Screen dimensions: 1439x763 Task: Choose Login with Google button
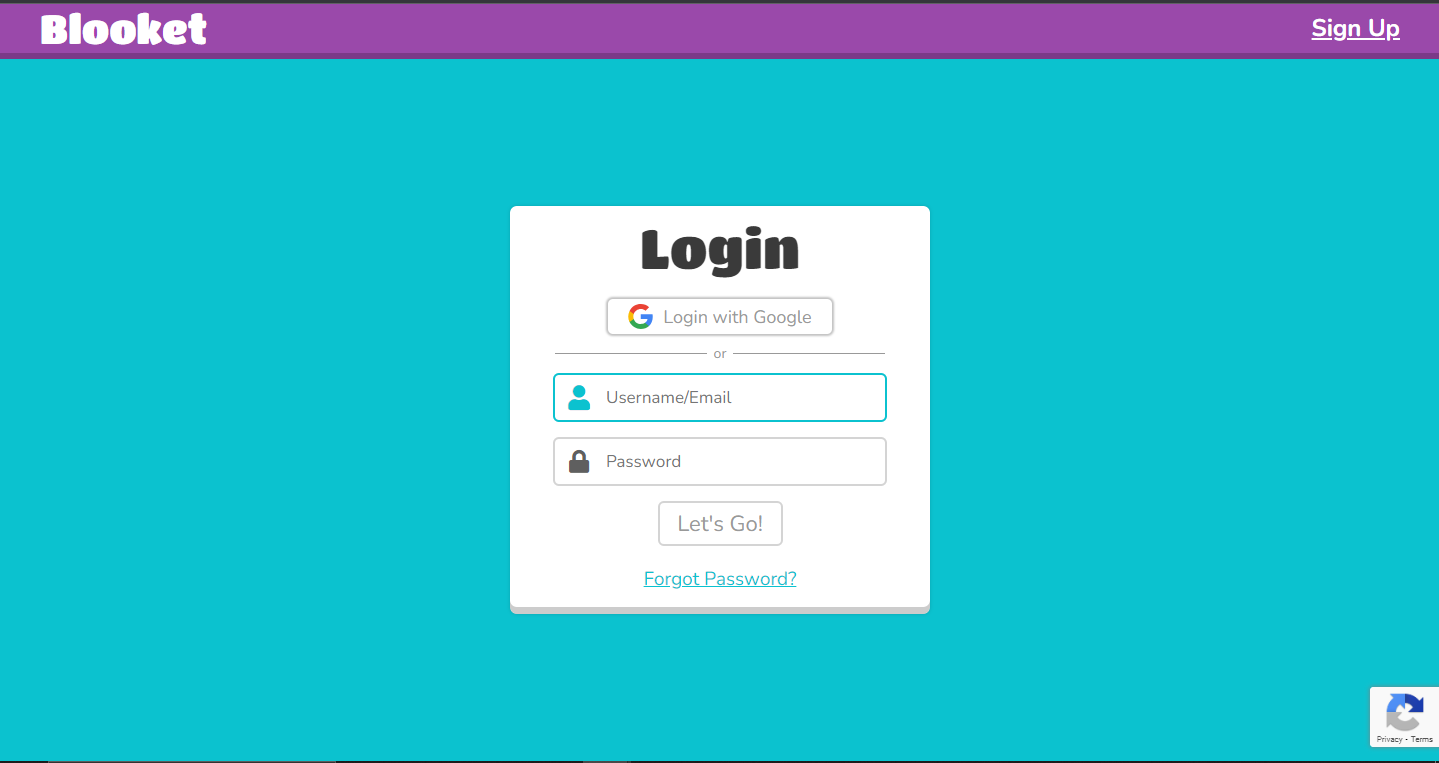pyautogui.click(x=720, y=317)
